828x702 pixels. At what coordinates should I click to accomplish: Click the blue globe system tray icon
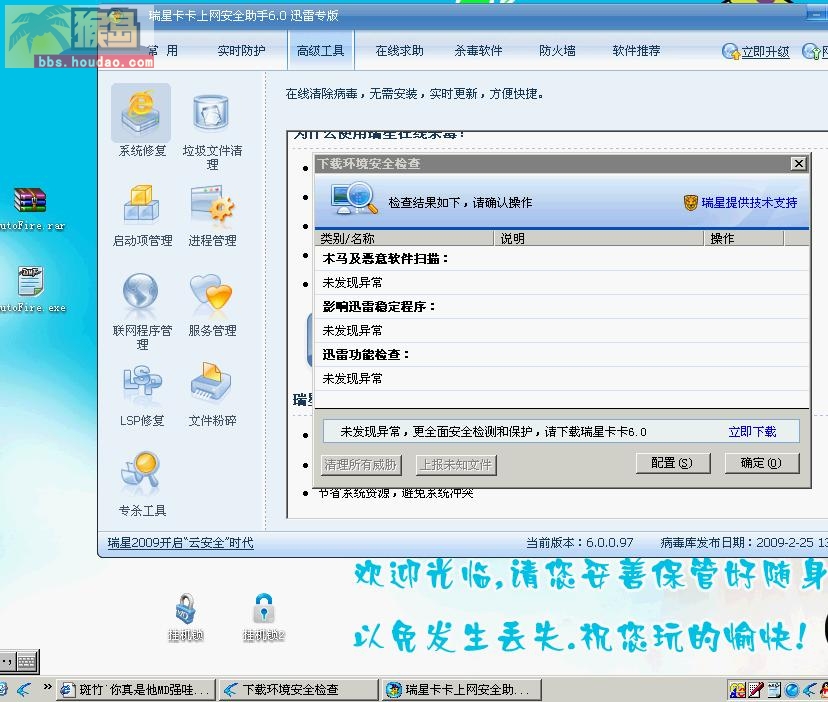click(x=792, y=689)
